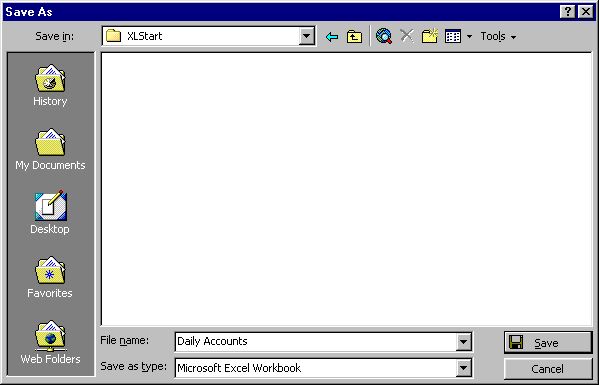
Task: Click the Delete X icon
Action: (407, 36)
